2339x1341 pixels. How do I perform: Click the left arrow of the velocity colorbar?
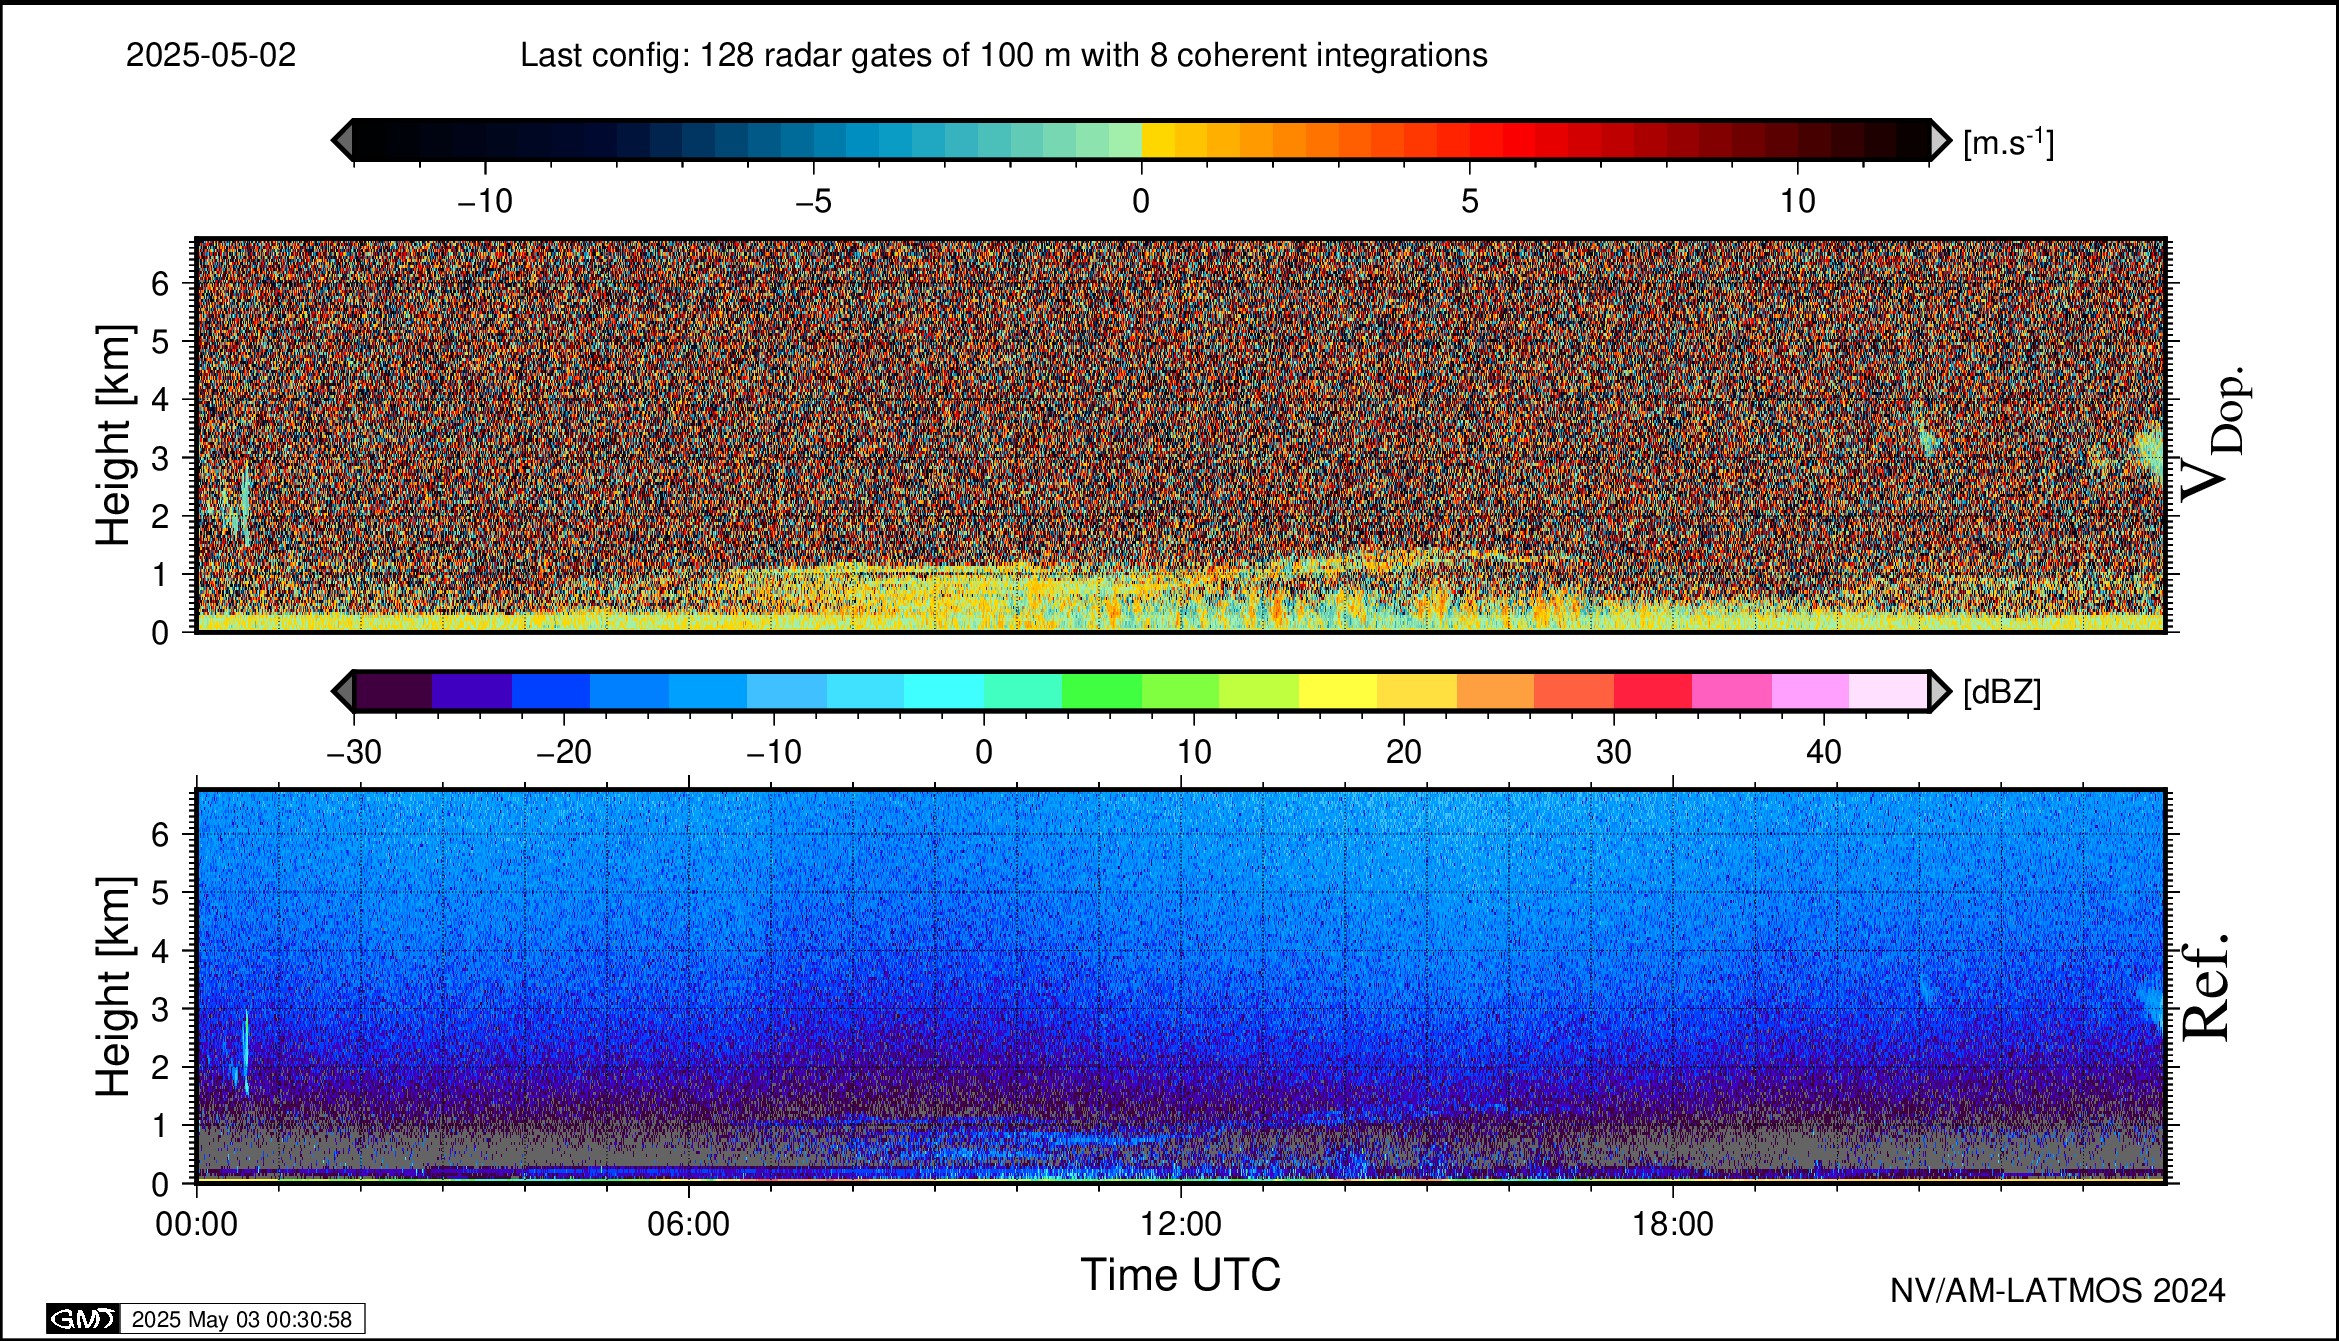click(x=342, y=140)
